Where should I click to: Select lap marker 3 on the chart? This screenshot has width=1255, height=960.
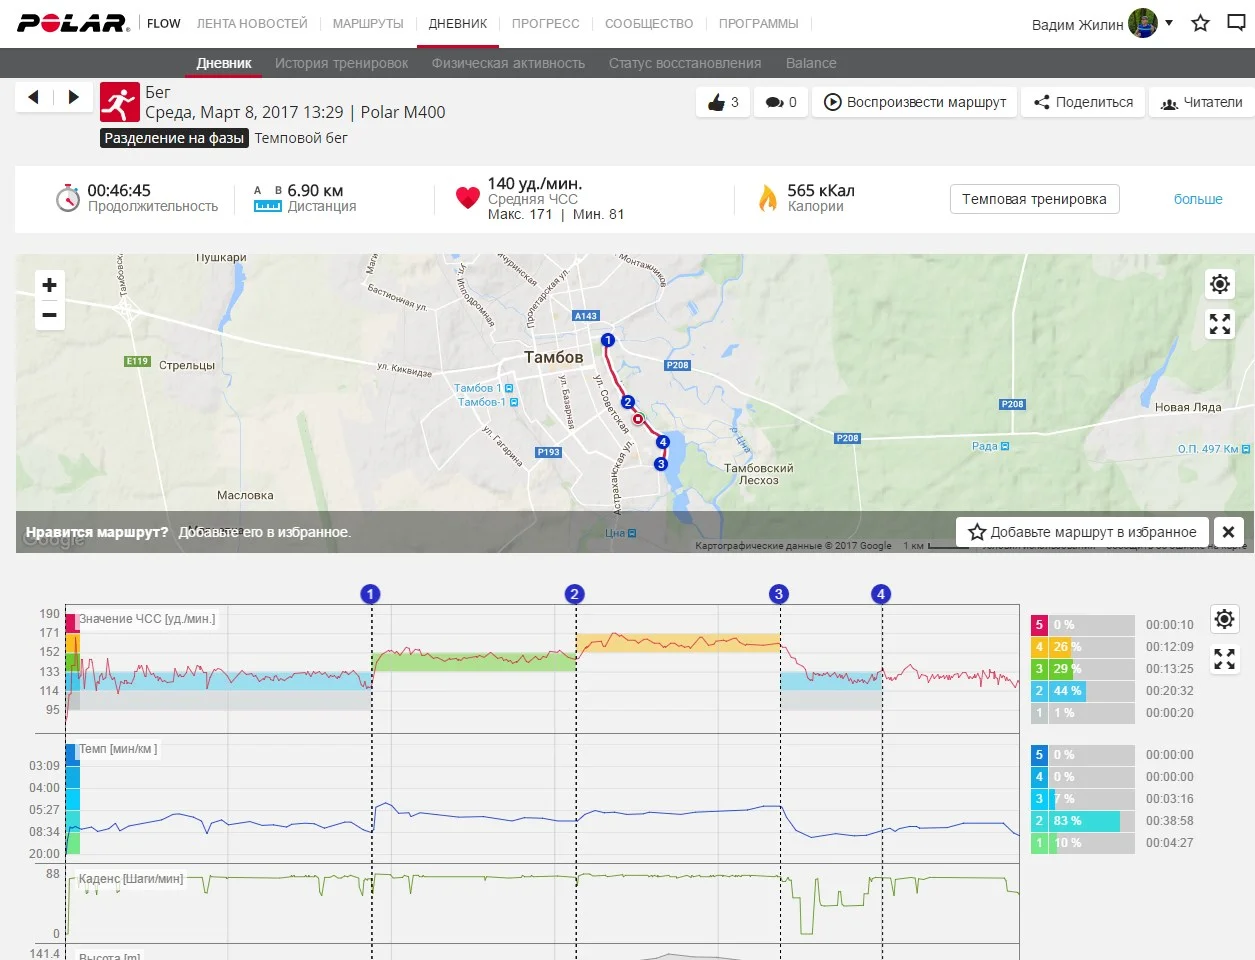779,594
